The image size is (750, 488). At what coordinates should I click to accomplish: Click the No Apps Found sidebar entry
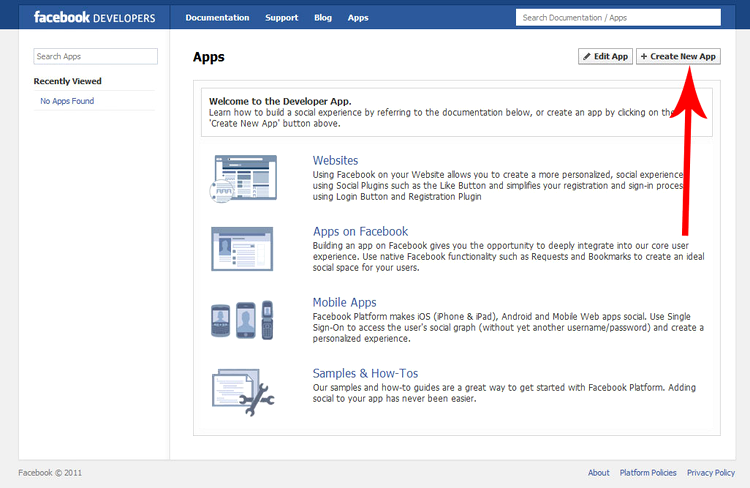coord(67,101)
